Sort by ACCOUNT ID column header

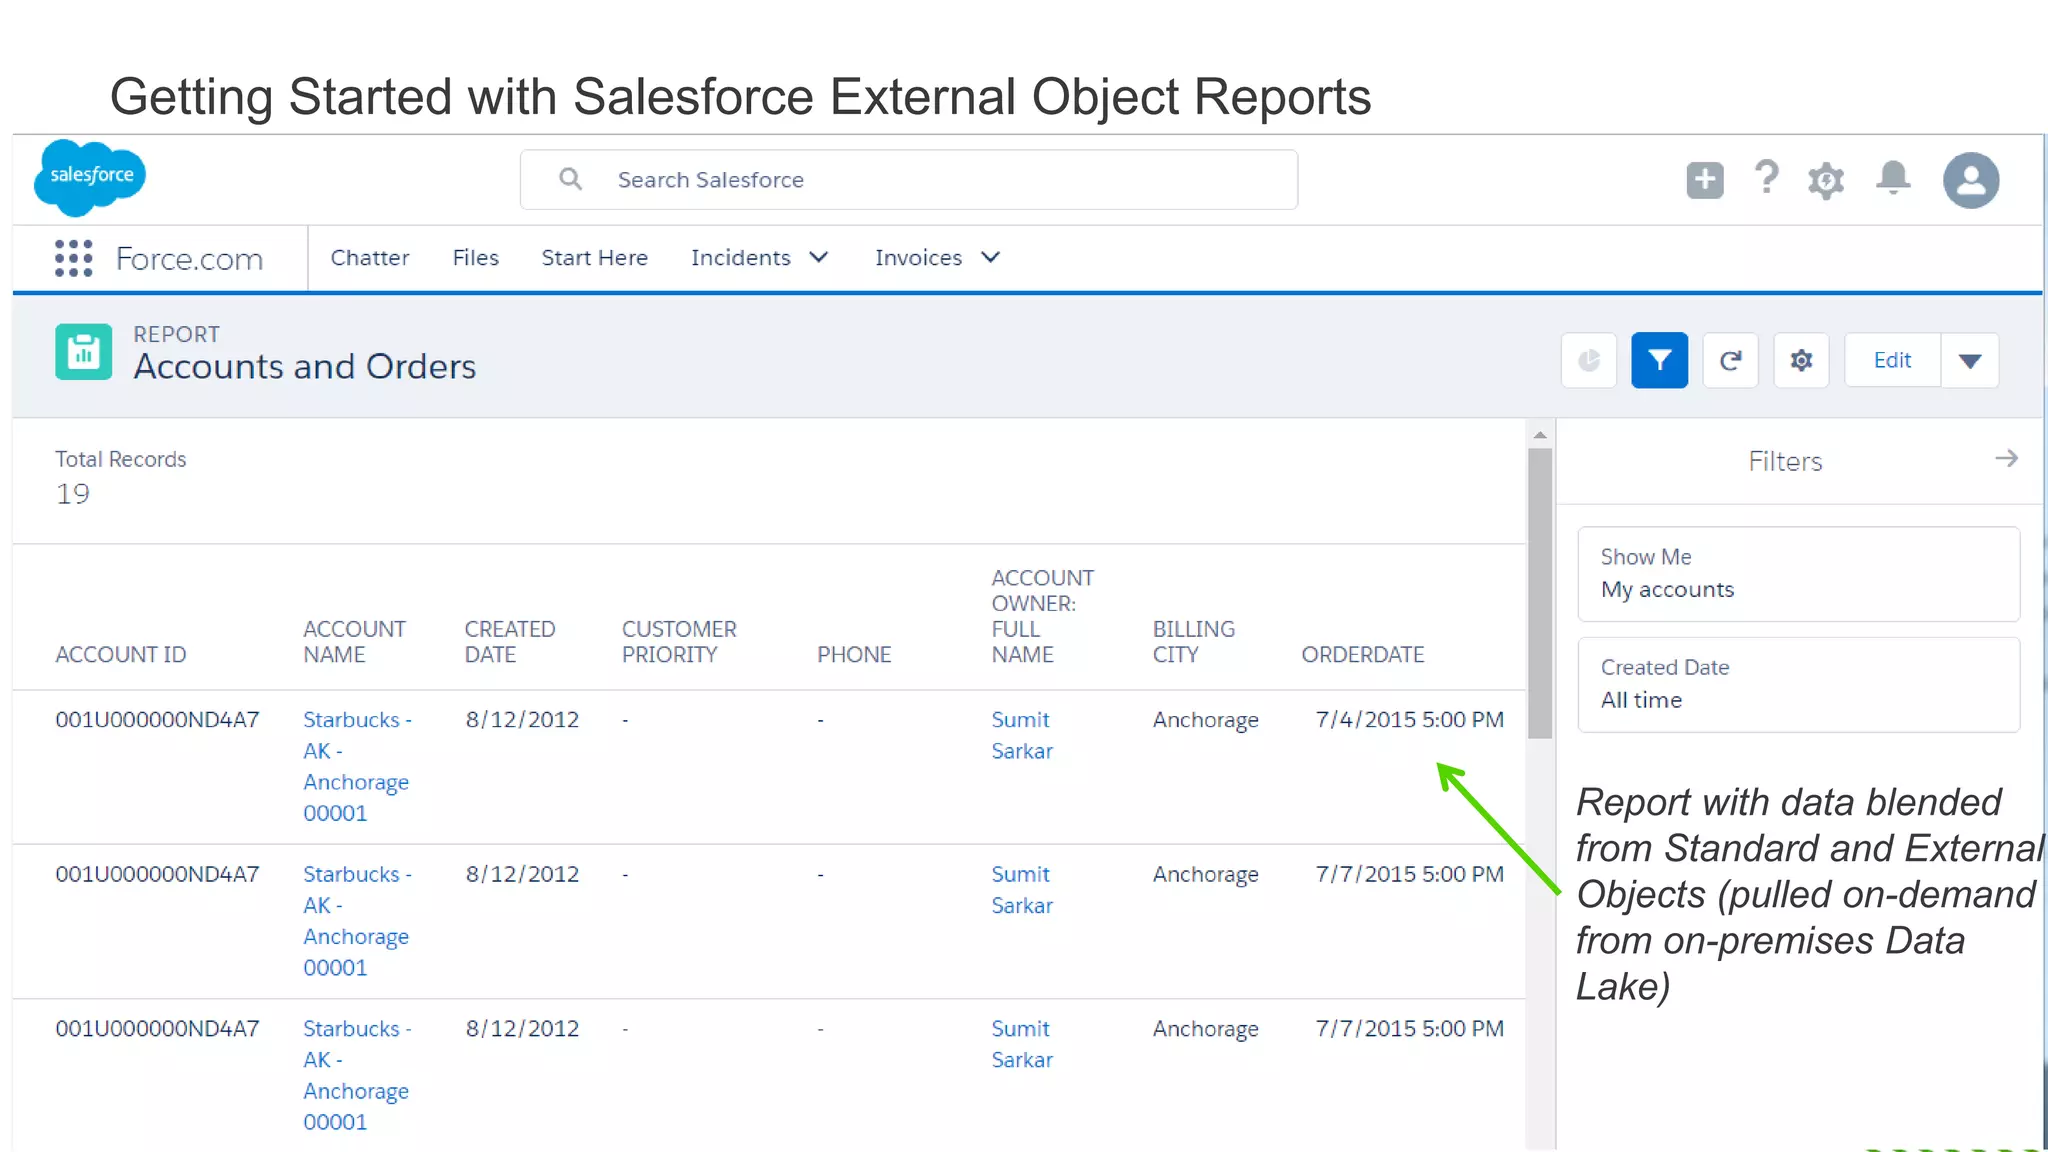click(x=120, y=654)
